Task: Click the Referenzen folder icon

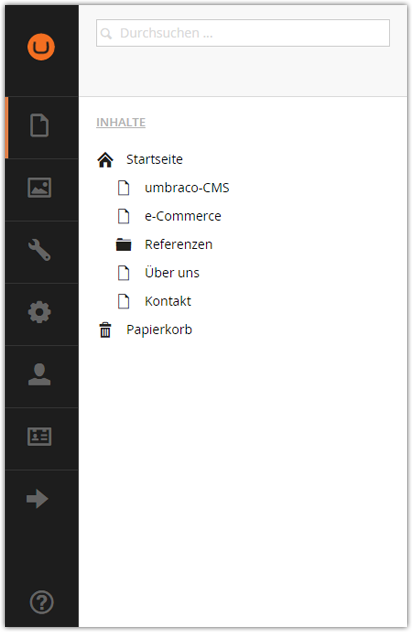Action: [124, 244]
